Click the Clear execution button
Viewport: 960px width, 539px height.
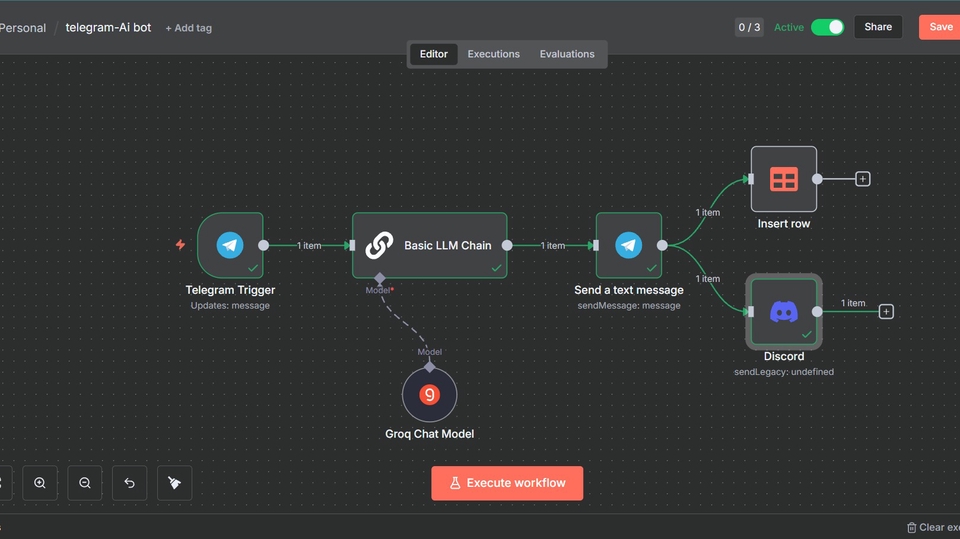click(x=933, y=527)
